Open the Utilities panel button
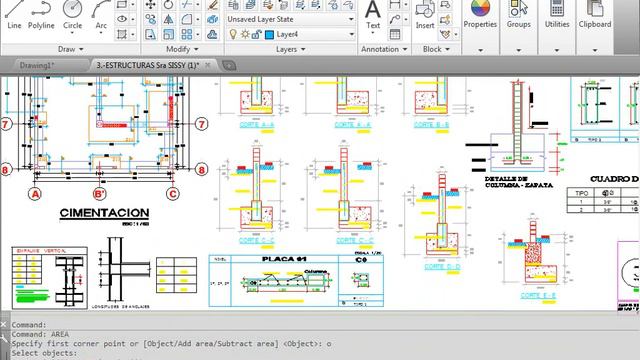 pyautogui.click(x=557, y=24)
